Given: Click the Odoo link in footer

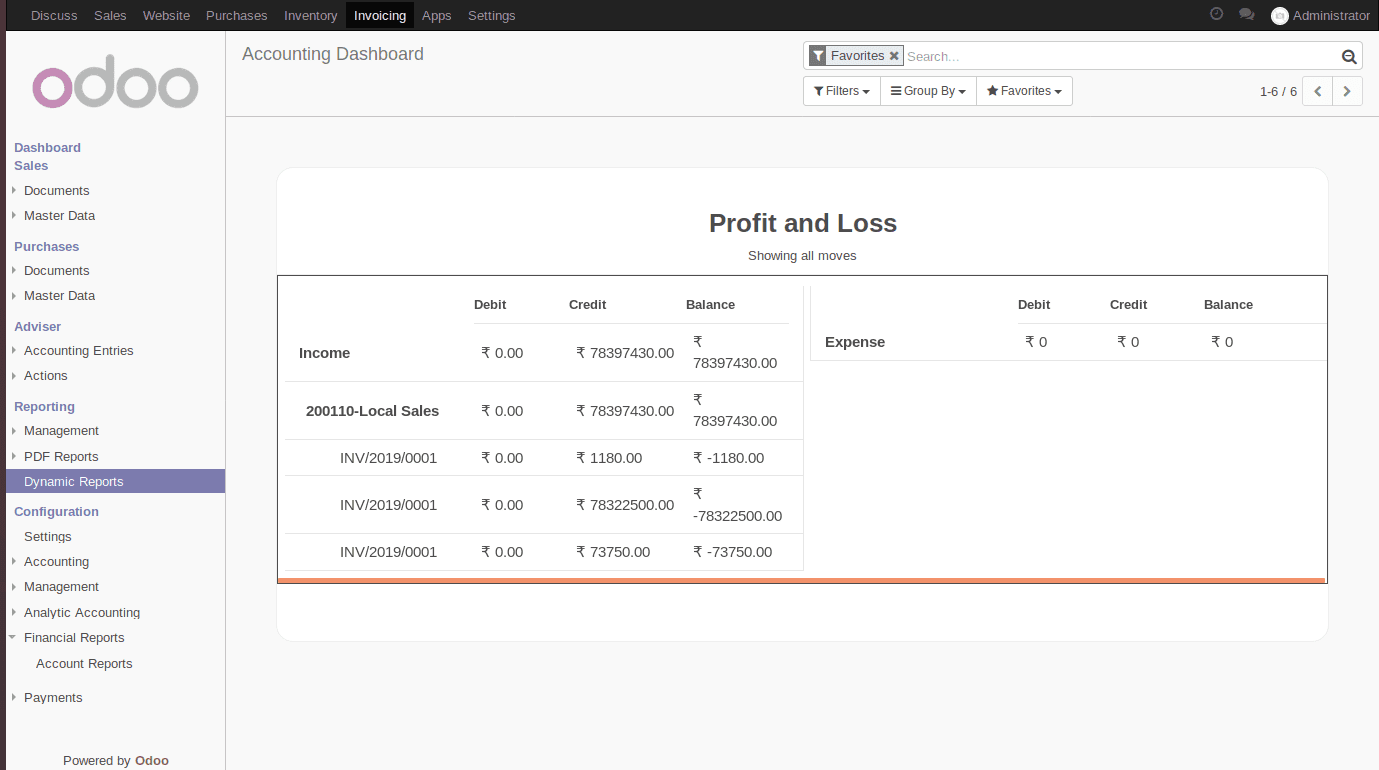Looking at the screenshot, I should 152,760.
